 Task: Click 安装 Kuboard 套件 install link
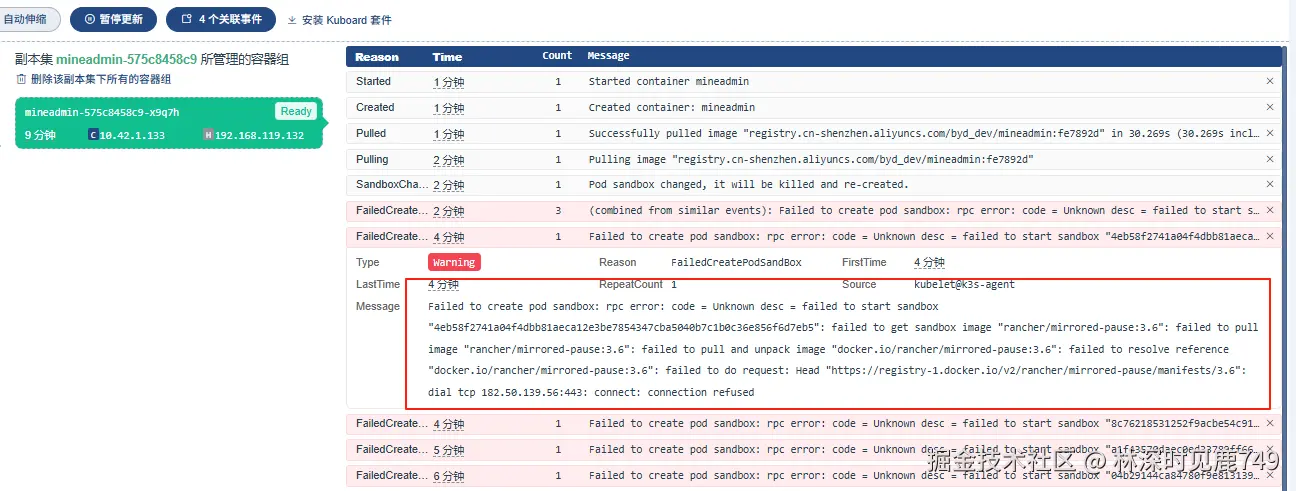click(340, 20)
